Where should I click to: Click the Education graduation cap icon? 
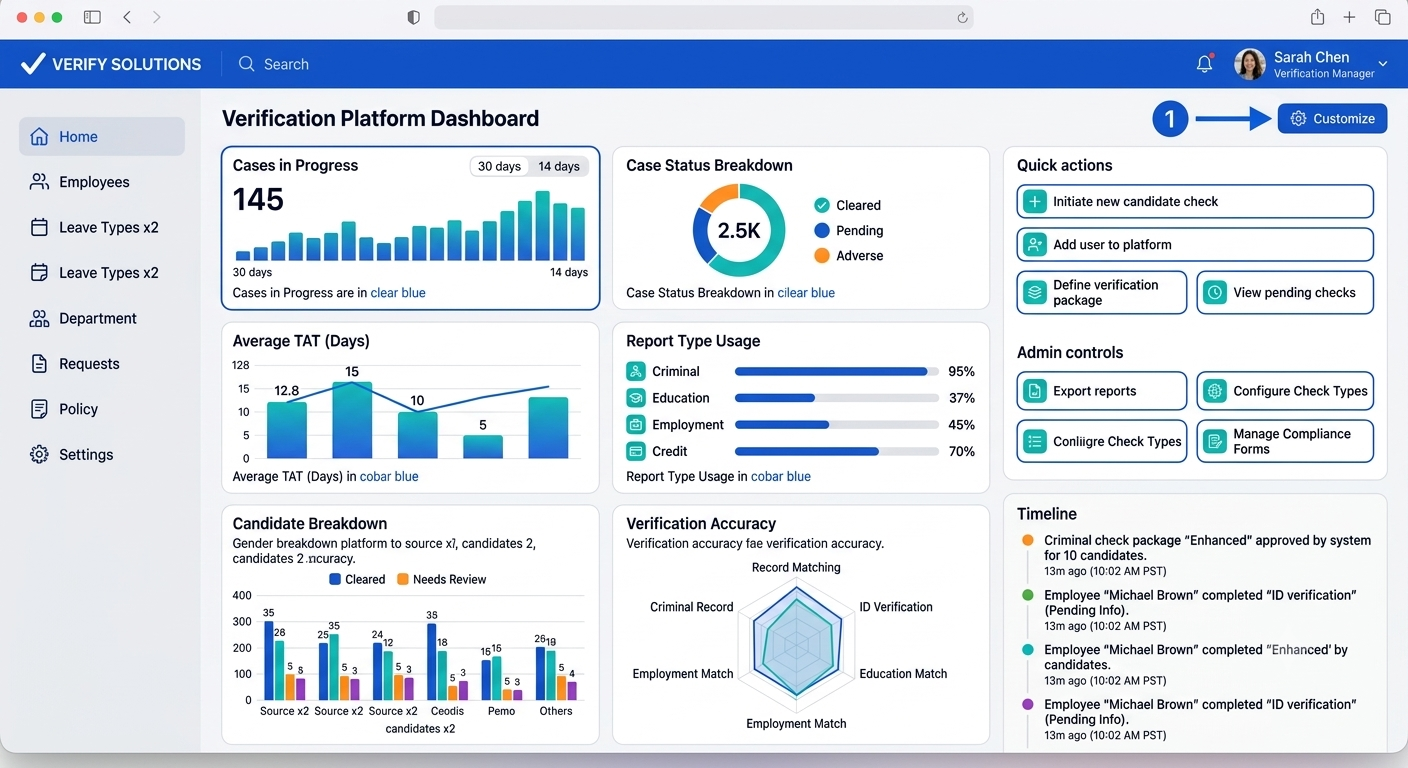point(636,398)
